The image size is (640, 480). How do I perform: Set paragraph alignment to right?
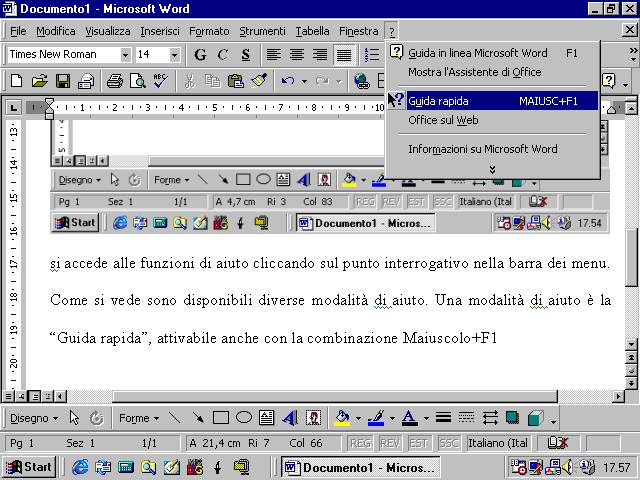tap(320, 55)
